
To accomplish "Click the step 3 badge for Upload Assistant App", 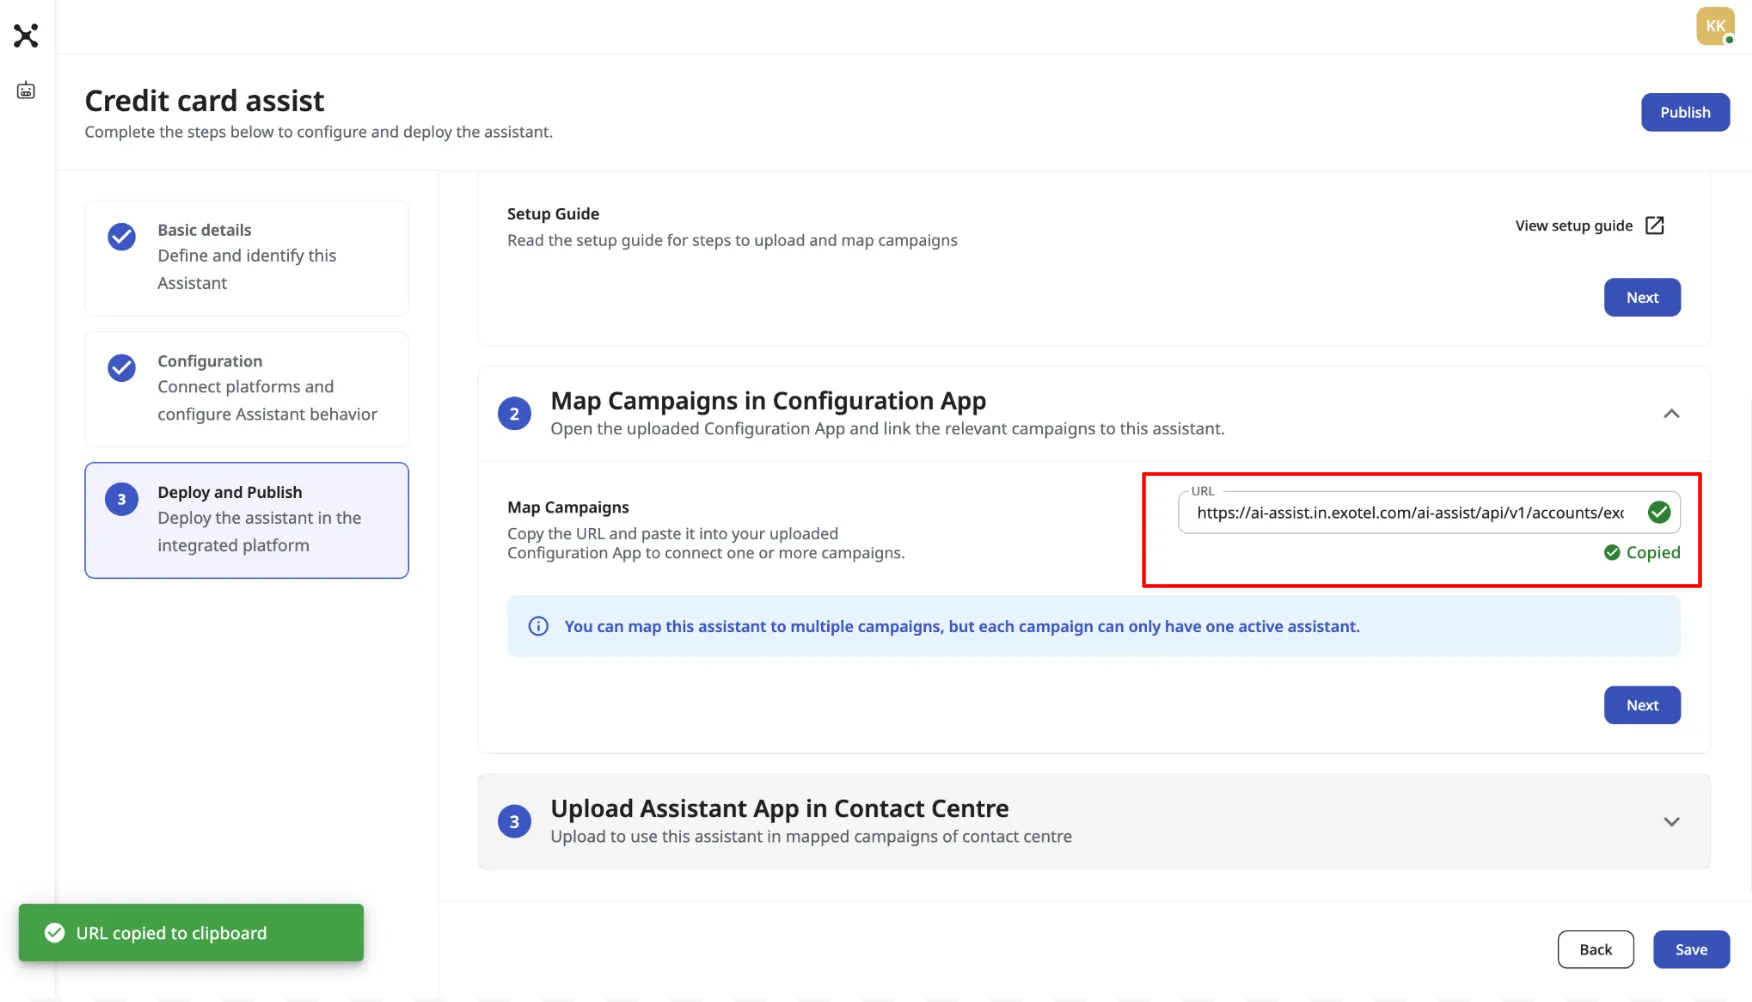I will click(x=514, y=822).
